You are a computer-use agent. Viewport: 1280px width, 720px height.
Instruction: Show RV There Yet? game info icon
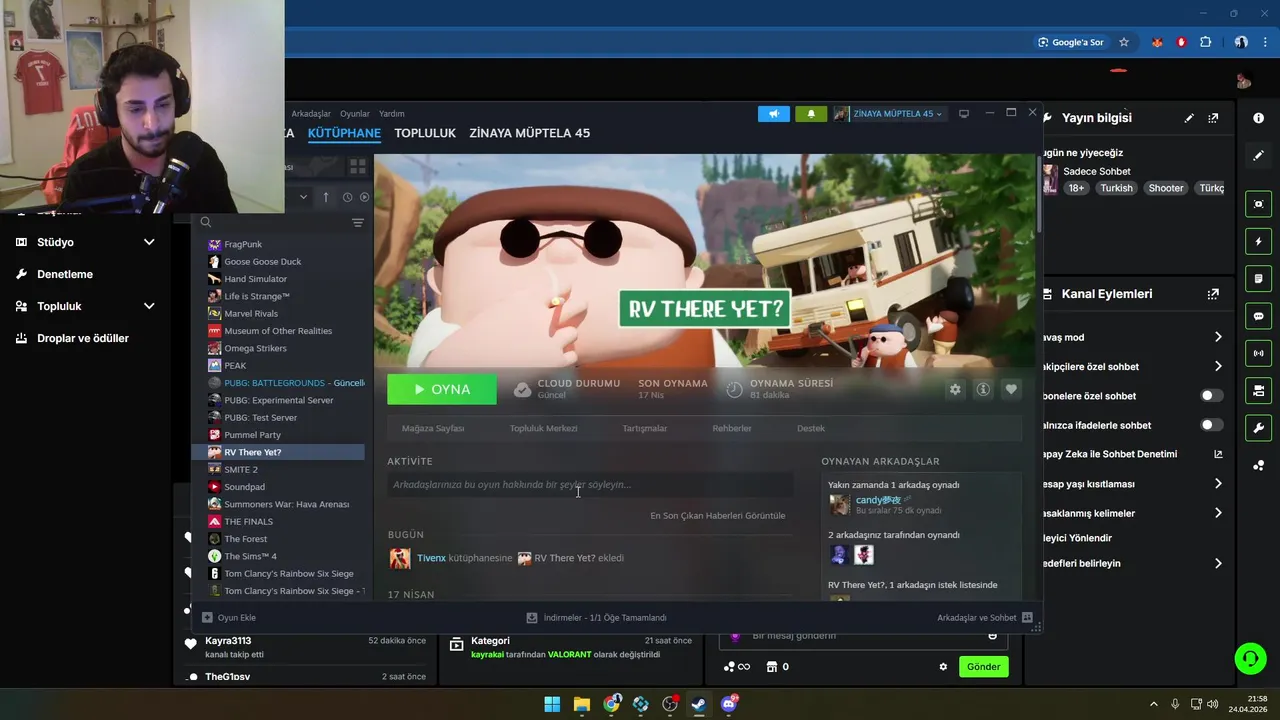click(983, 389)
